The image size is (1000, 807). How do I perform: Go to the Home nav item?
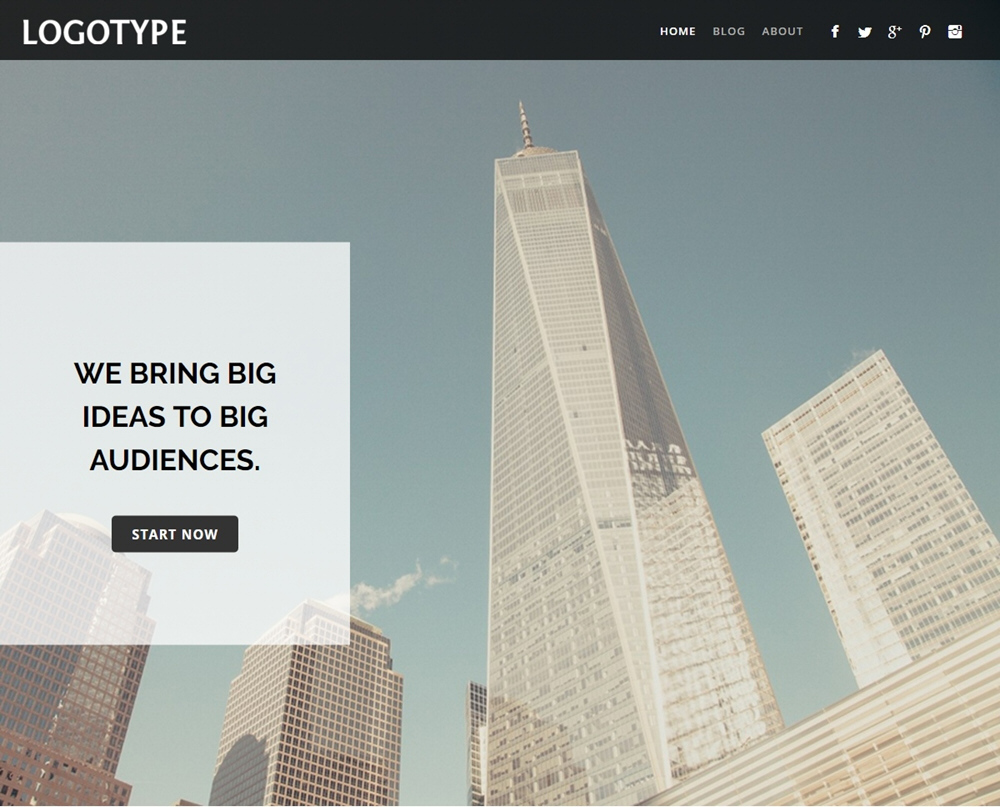677,31
